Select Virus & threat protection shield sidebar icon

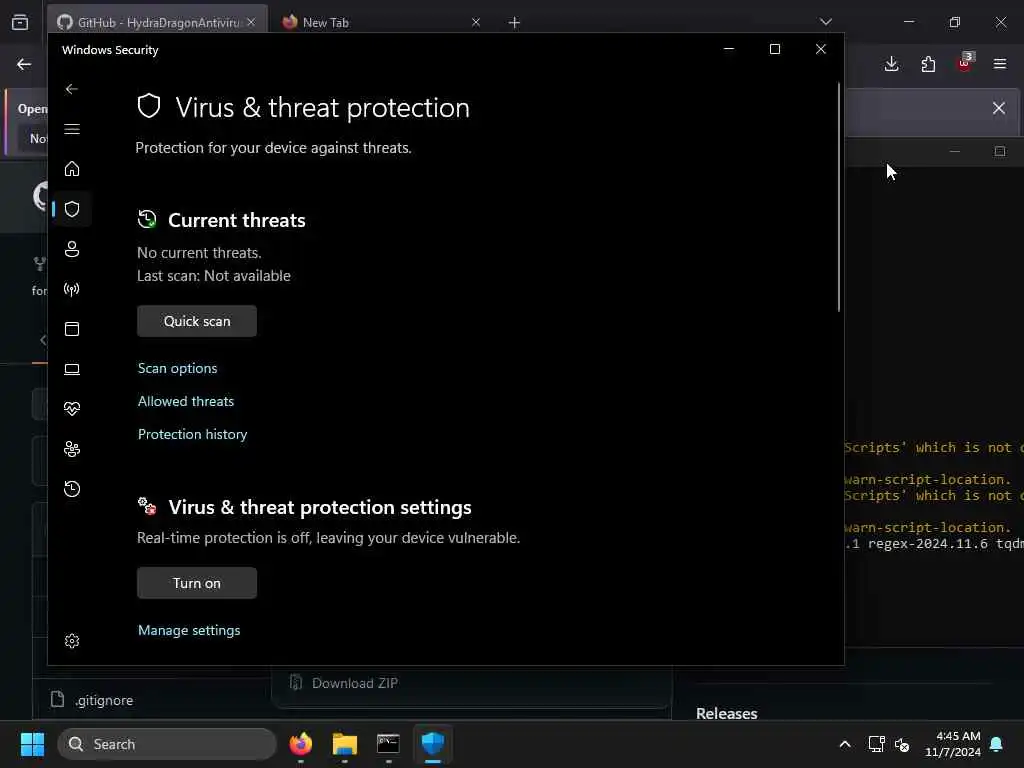(x=72, y=209)
